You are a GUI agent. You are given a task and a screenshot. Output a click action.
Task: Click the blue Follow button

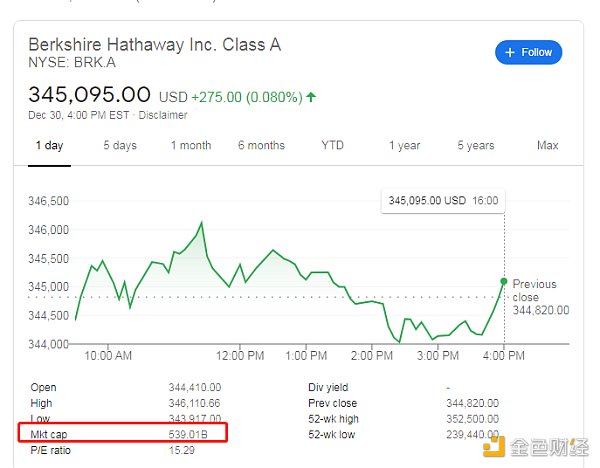point(528,52)
